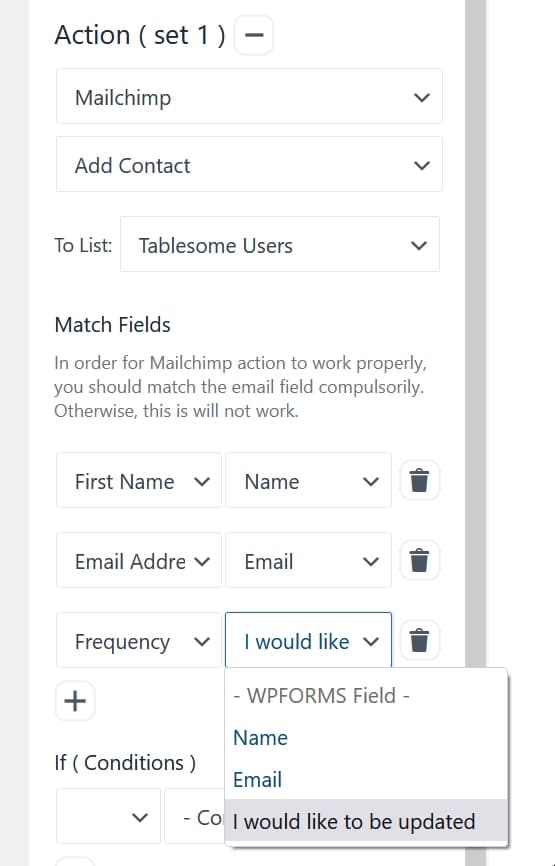This screenshot has width=555, height=866.
Task: Open the Frequency field dropdown
Action: click(x=139, y=641)
